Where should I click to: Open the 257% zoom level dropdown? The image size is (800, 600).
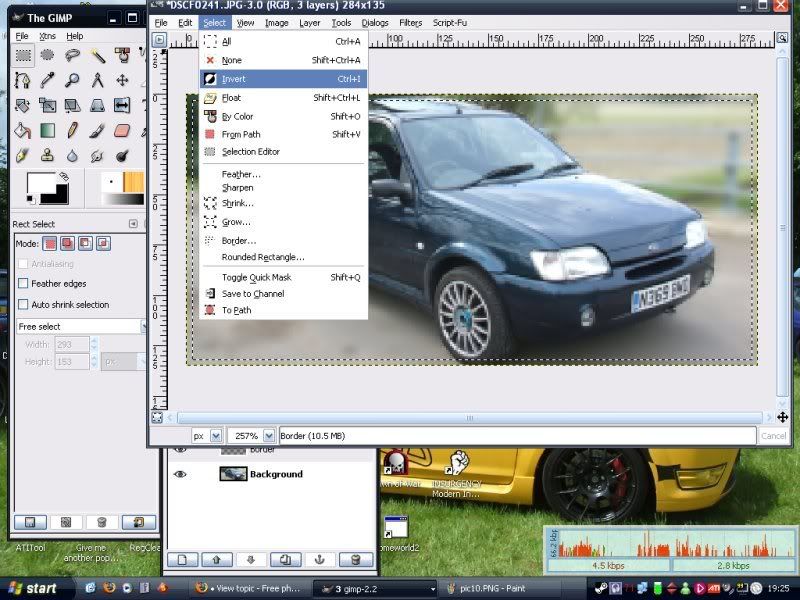(x=269, y=436)
